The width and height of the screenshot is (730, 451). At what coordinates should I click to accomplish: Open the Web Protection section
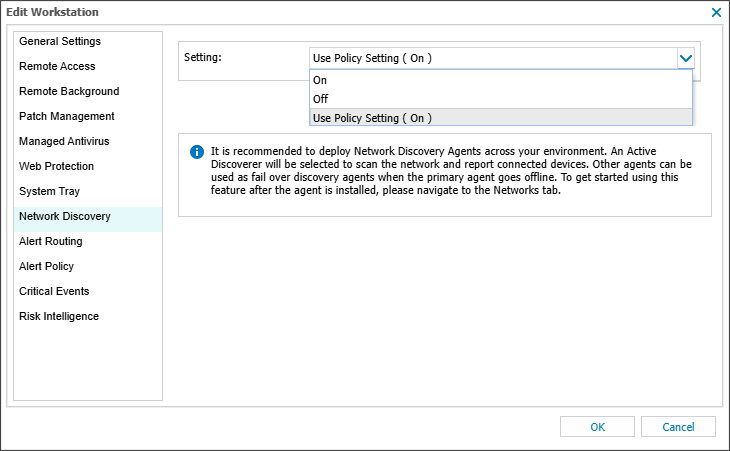click(x=56, y=166)
